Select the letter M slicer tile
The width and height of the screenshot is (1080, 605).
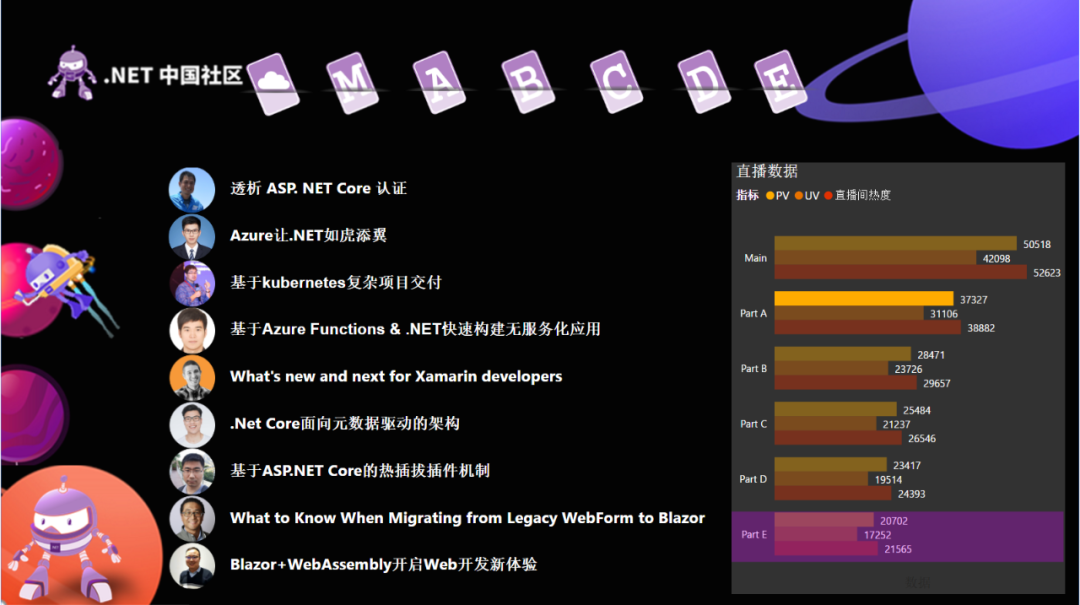click(x=353, y=83)
